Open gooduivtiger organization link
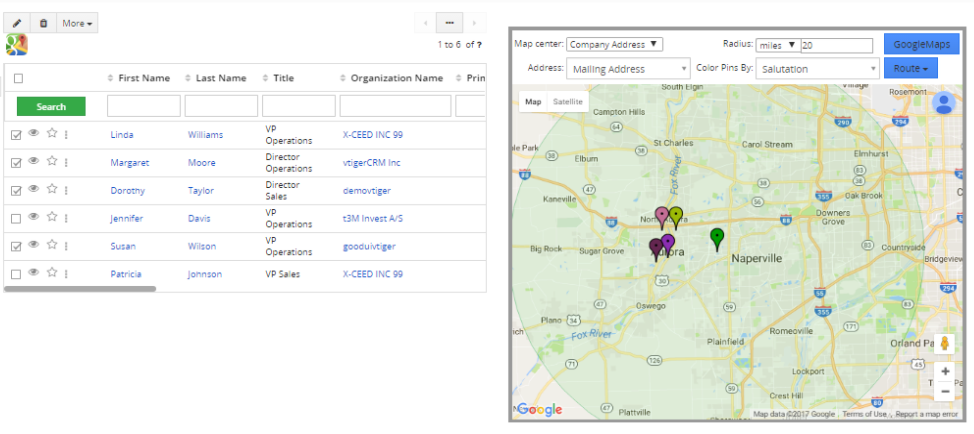This screenshot has height=434, width=974. point(369,246)
